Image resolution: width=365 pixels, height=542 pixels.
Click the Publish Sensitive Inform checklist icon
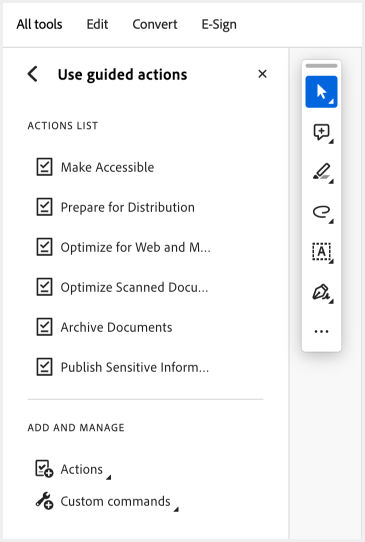[45, 367]
